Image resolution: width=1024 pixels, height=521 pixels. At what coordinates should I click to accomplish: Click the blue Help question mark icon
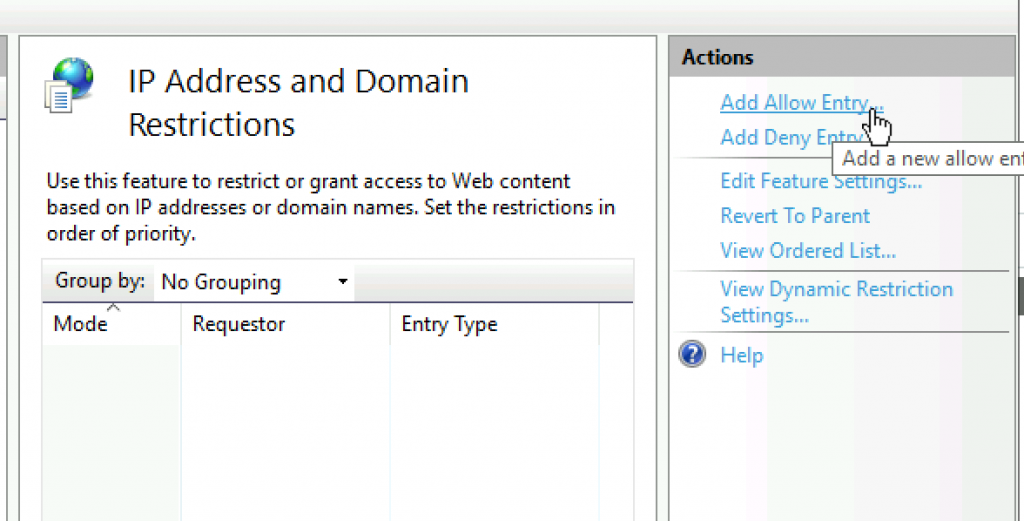(x=692, y=355)
